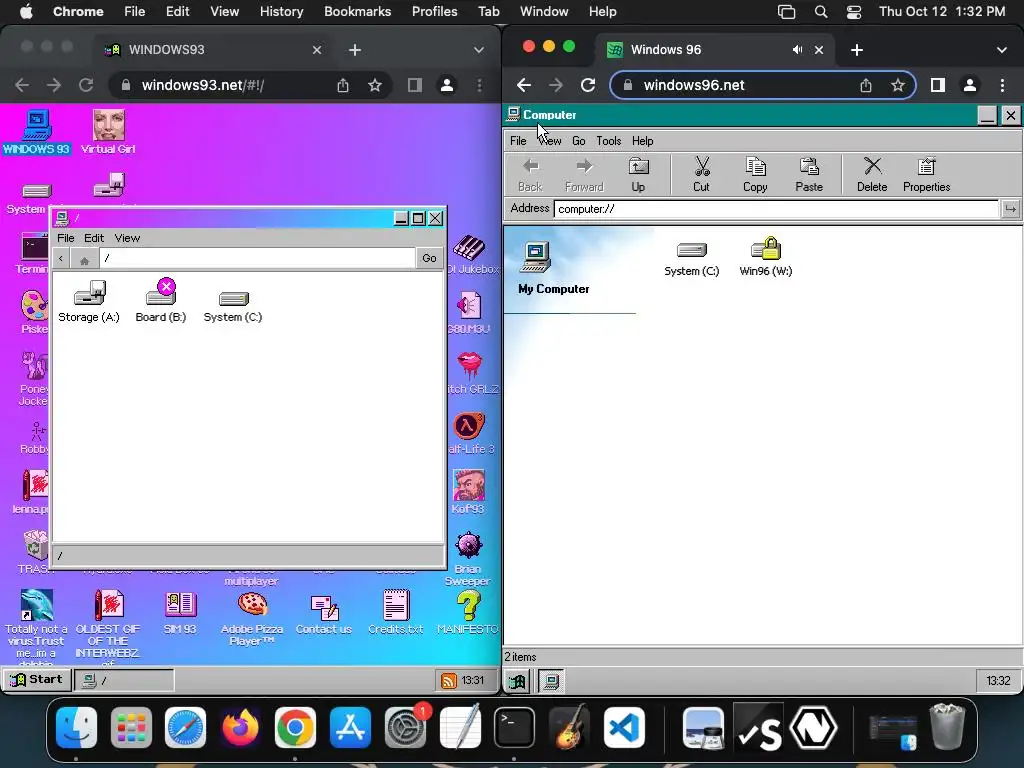Expand tab search chevron in Windows 96 window
Screen dimensions: 1024x768
[1002, 50]
